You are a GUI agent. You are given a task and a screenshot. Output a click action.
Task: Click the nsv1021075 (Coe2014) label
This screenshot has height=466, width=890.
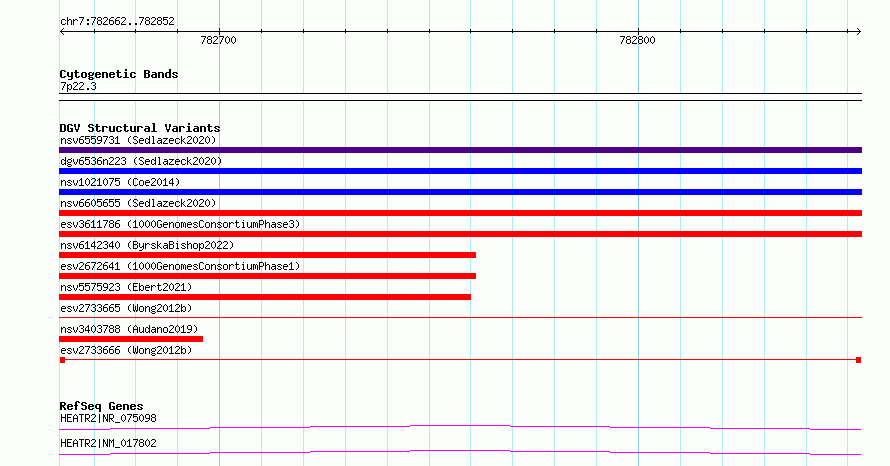(120, 182)
